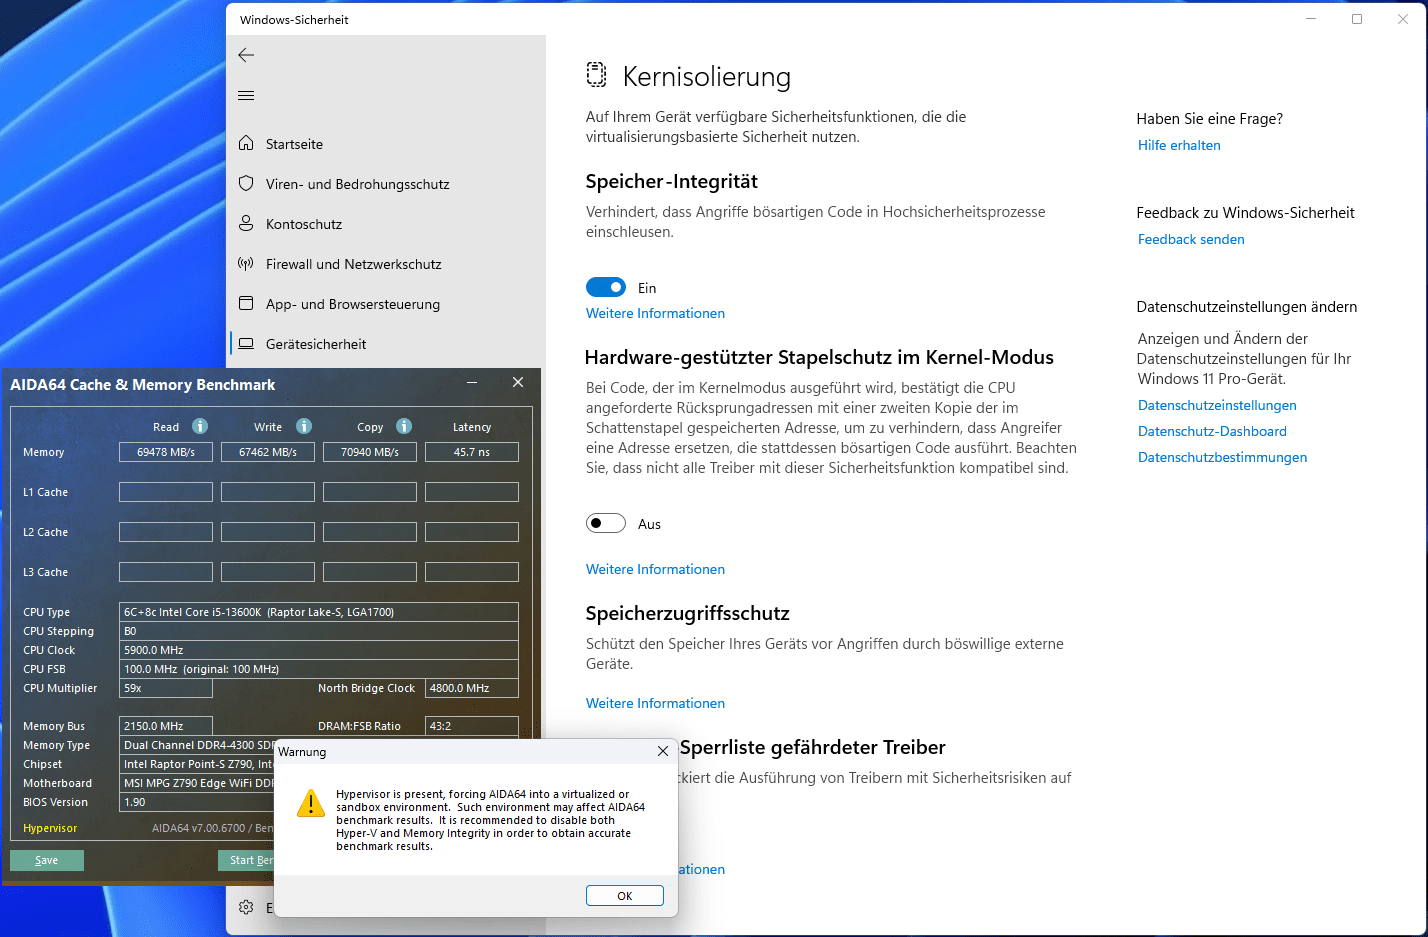Click Memory Read value 69478 MB/s

point(166,452)
